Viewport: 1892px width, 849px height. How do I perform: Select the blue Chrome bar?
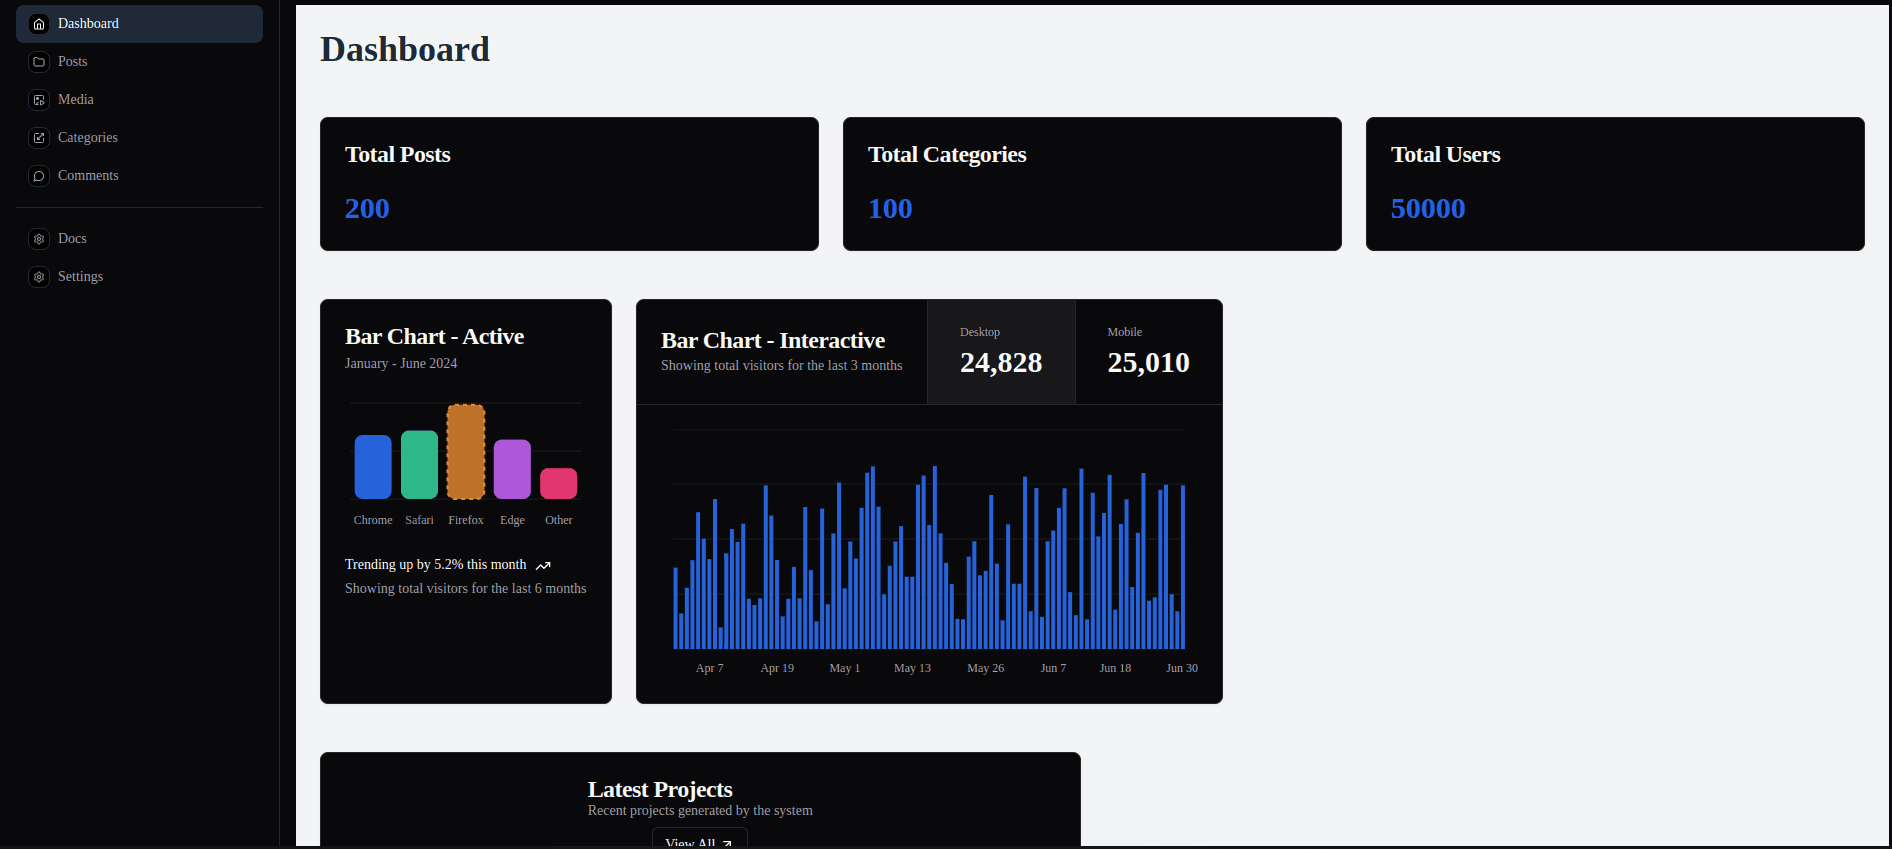373,467
